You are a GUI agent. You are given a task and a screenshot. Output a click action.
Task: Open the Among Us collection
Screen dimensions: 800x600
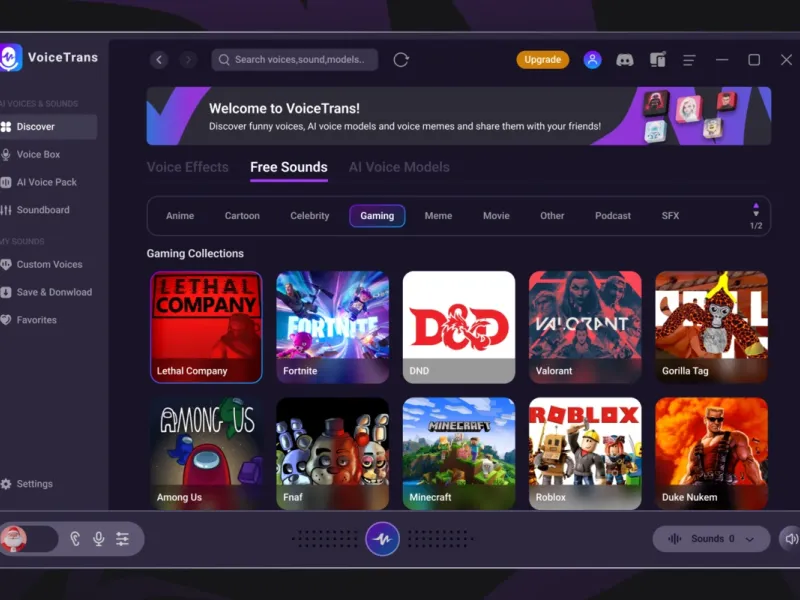click(206, 454)
